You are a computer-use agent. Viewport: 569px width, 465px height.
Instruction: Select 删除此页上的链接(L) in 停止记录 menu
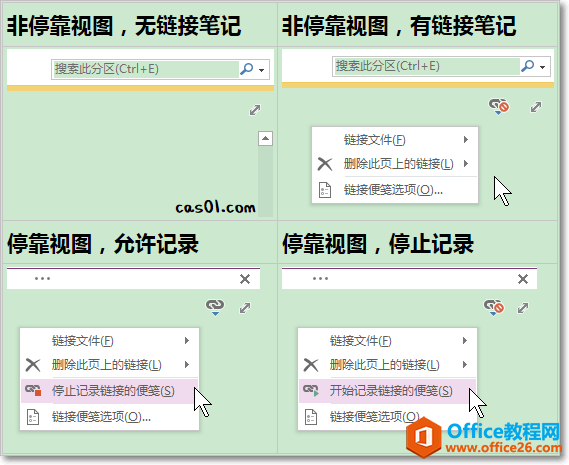(388, 364)
